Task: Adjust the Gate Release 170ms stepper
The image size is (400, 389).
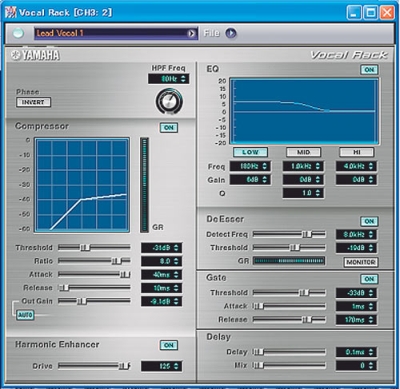Action: click(x=371, y=320)
